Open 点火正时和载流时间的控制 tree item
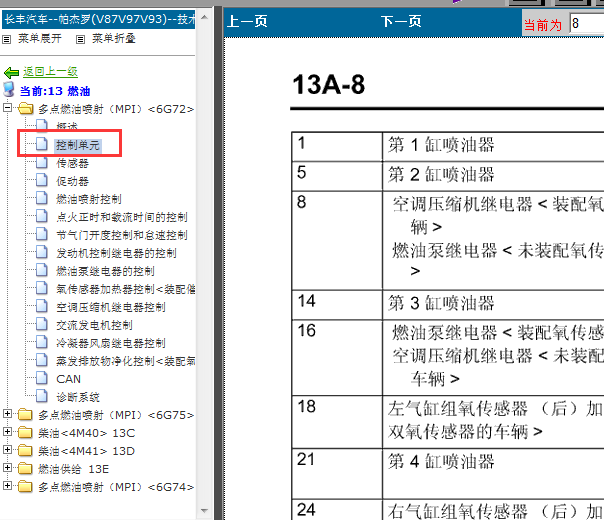 point(122,217)
